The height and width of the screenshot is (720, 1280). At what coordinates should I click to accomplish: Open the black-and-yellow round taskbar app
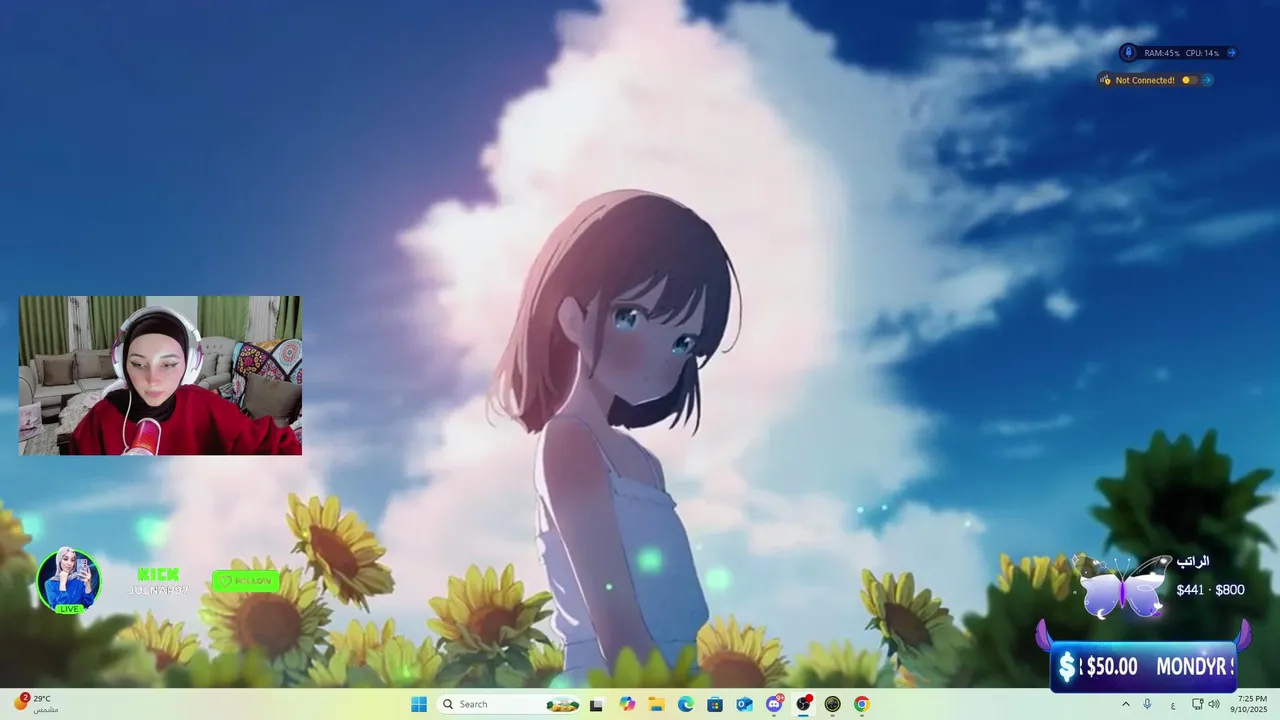832,705
